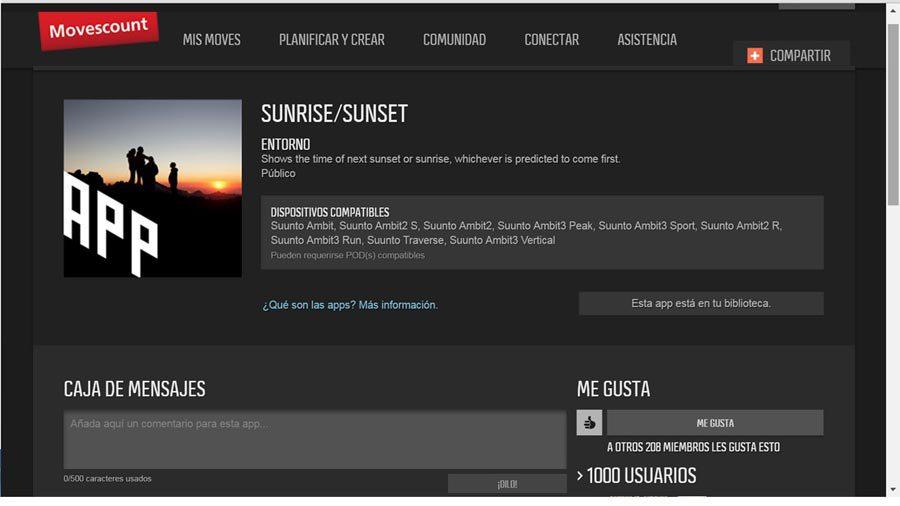Follow the '¿Qué son las apps? Más información' link
The height and width of the screenshot is (506, 900).
pyautogui.click(x=350, y=305)
